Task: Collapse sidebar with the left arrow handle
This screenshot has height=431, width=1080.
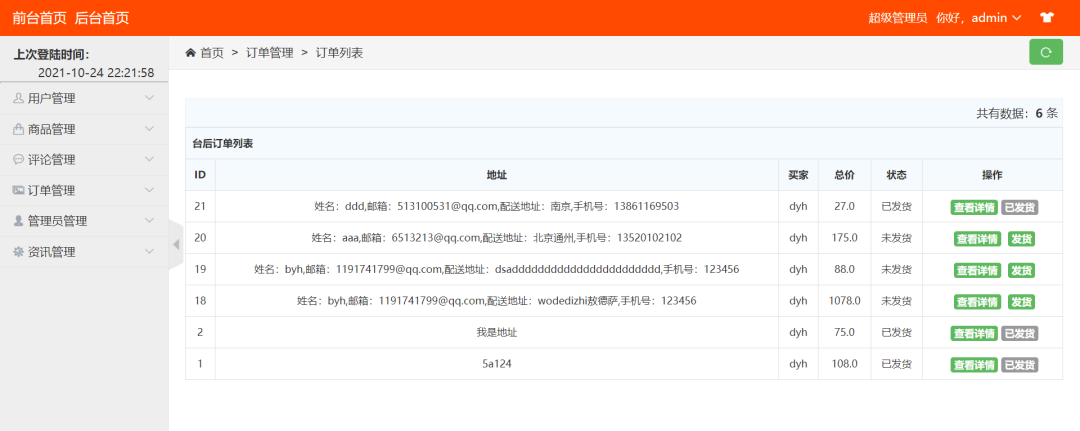Action: 176,244
